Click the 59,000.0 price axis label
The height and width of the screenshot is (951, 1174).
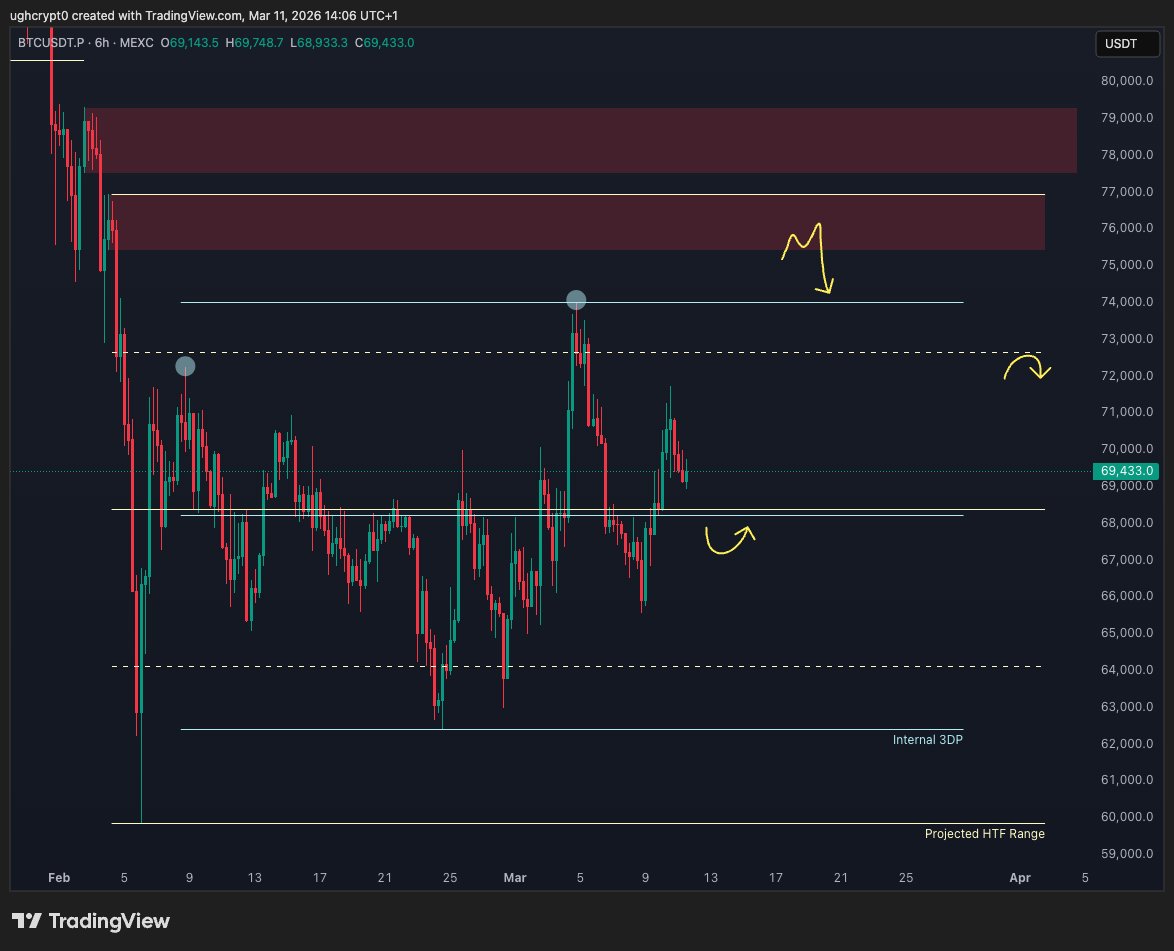(1127, 854)
